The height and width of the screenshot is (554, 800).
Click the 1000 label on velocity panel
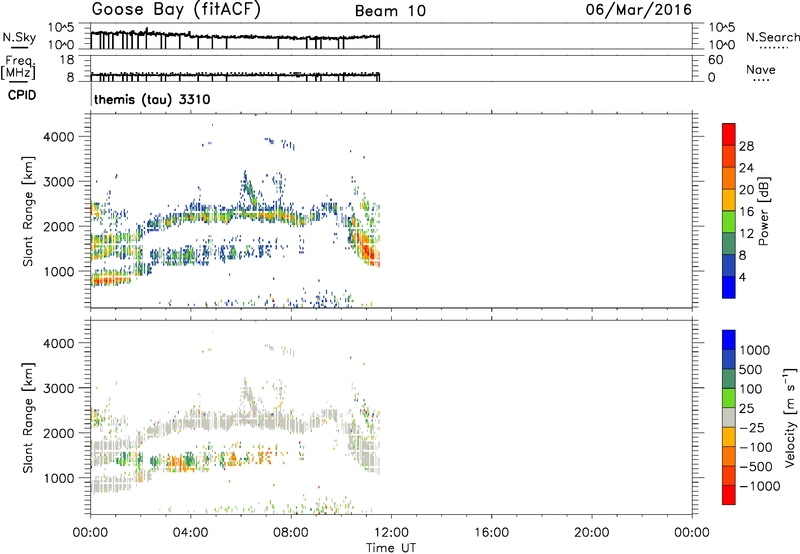(x=58, y=478)
